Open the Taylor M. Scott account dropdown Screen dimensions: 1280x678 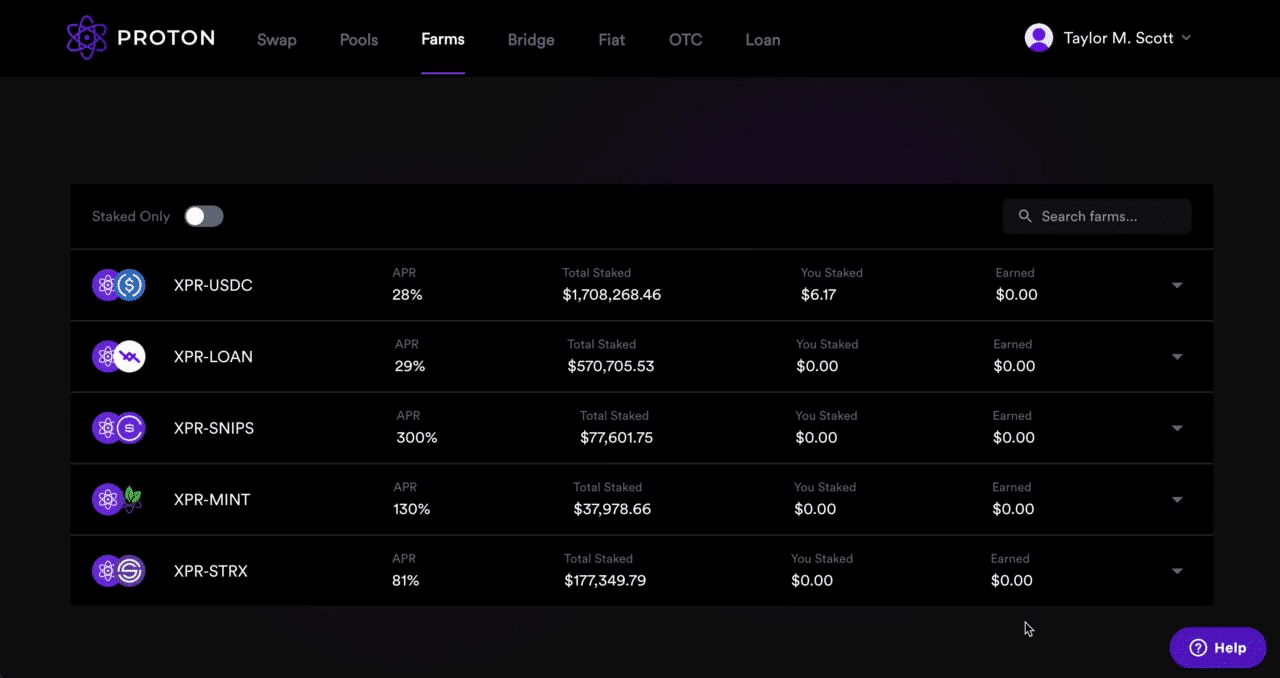[1109, 38]
